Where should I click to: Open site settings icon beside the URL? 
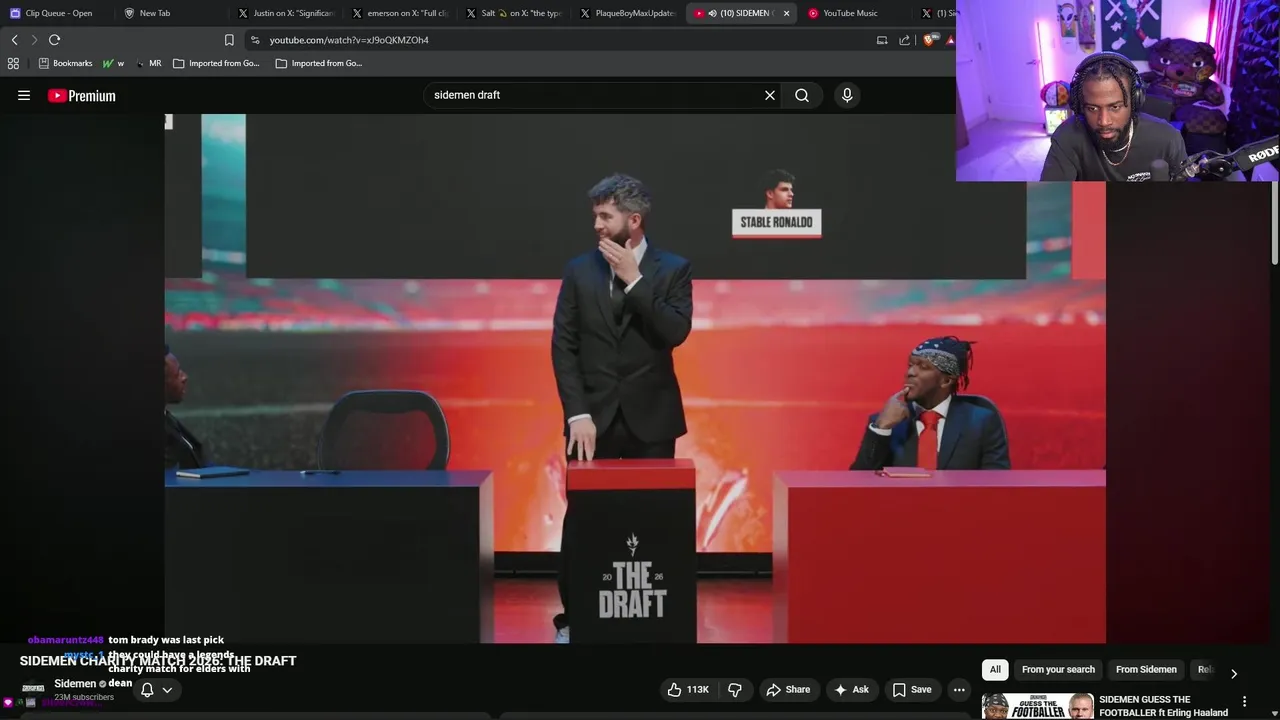(255, 40)
